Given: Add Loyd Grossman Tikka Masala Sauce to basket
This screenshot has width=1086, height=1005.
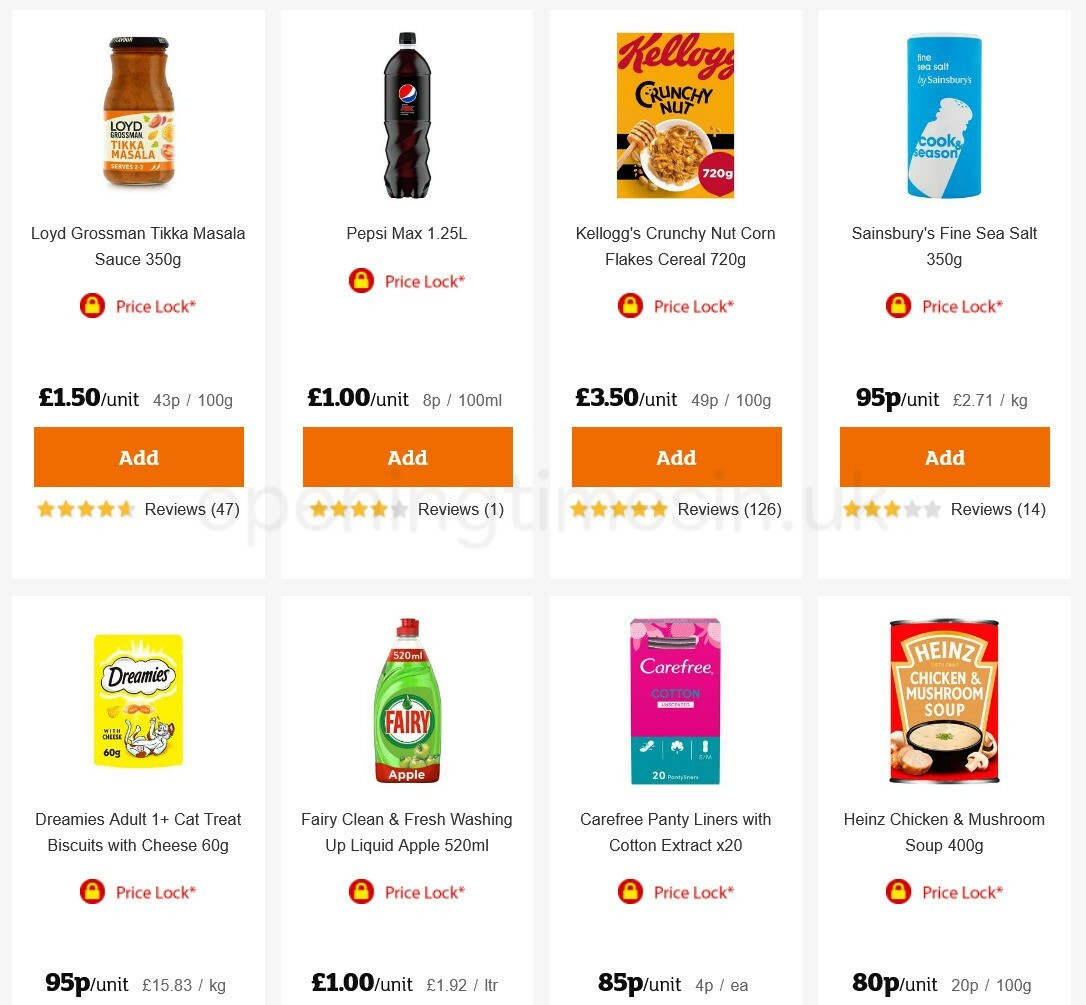Looking at the screenshot, I should point(138,457).
